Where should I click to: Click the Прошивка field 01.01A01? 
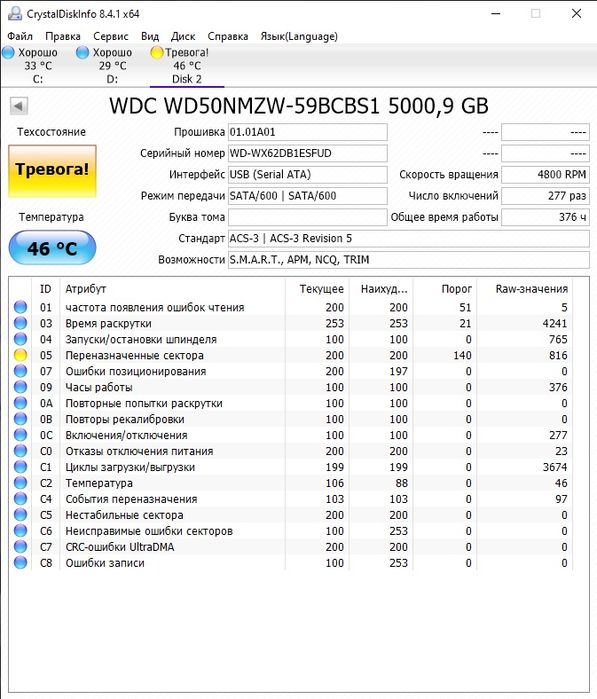point(308,132)
